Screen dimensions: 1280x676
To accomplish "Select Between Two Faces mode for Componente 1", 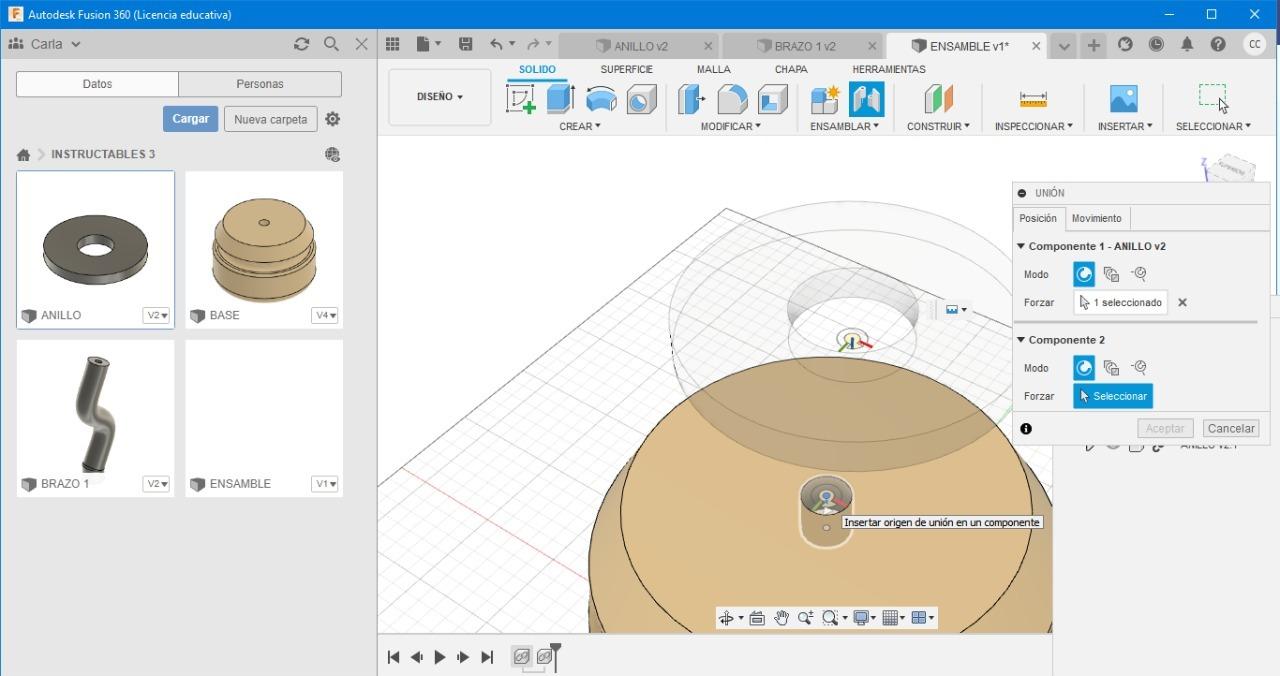I will pos(1111,274).
